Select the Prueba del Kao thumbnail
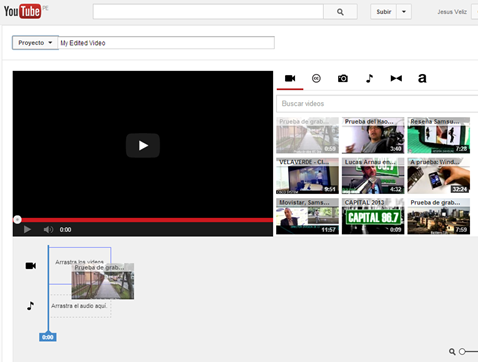Screen dimensions: 478x362 point(373,135)
